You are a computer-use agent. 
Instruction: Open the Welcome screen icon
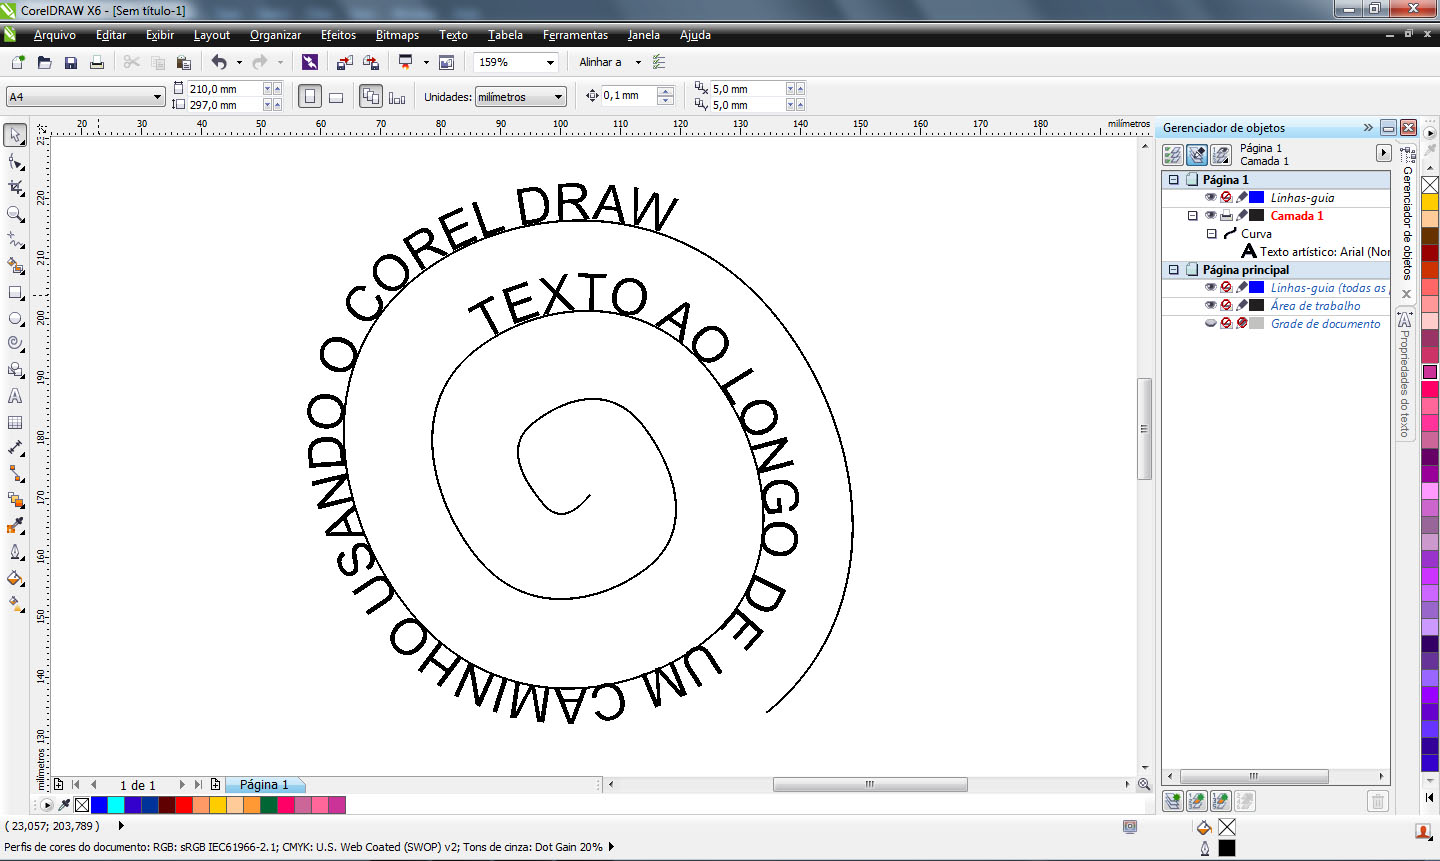point(446,62)
